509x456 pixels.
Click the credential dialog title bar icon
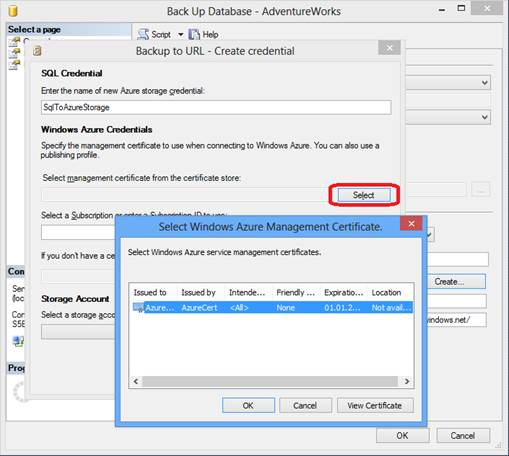pos(37,51)
